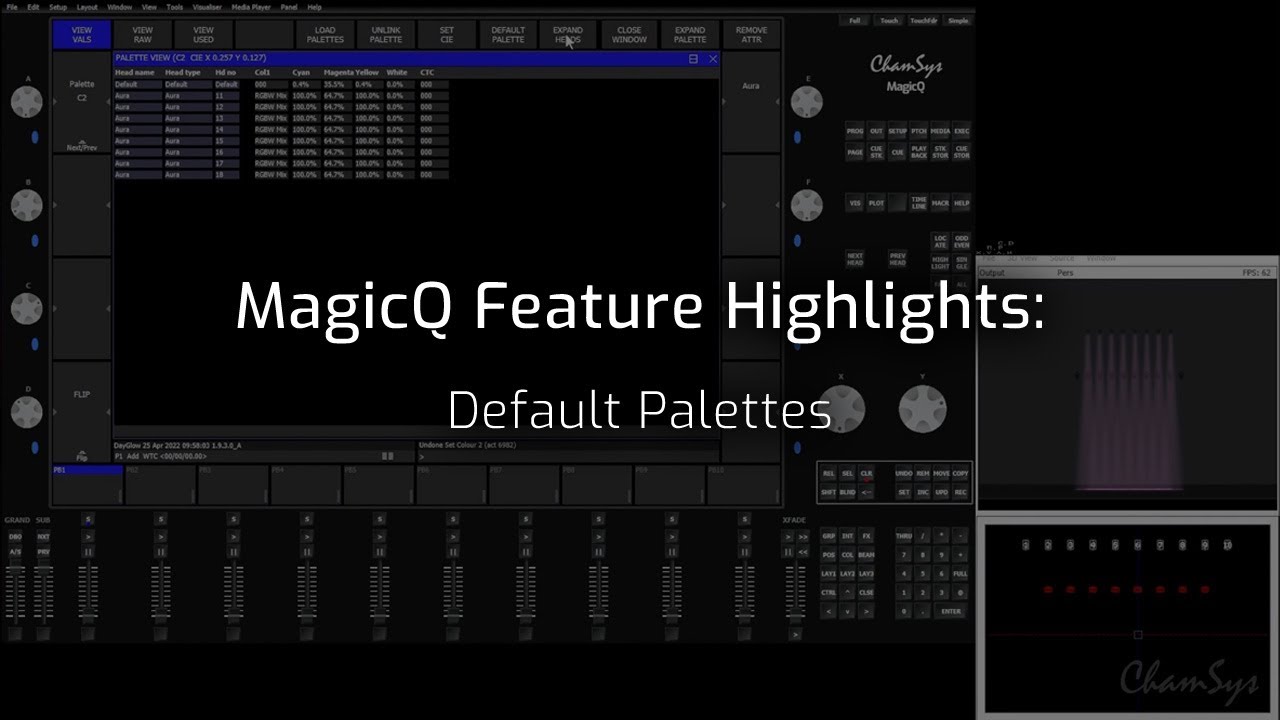Open the Help menu
The width and height of the screenshot is (1280, 720).
click(315, 7)
